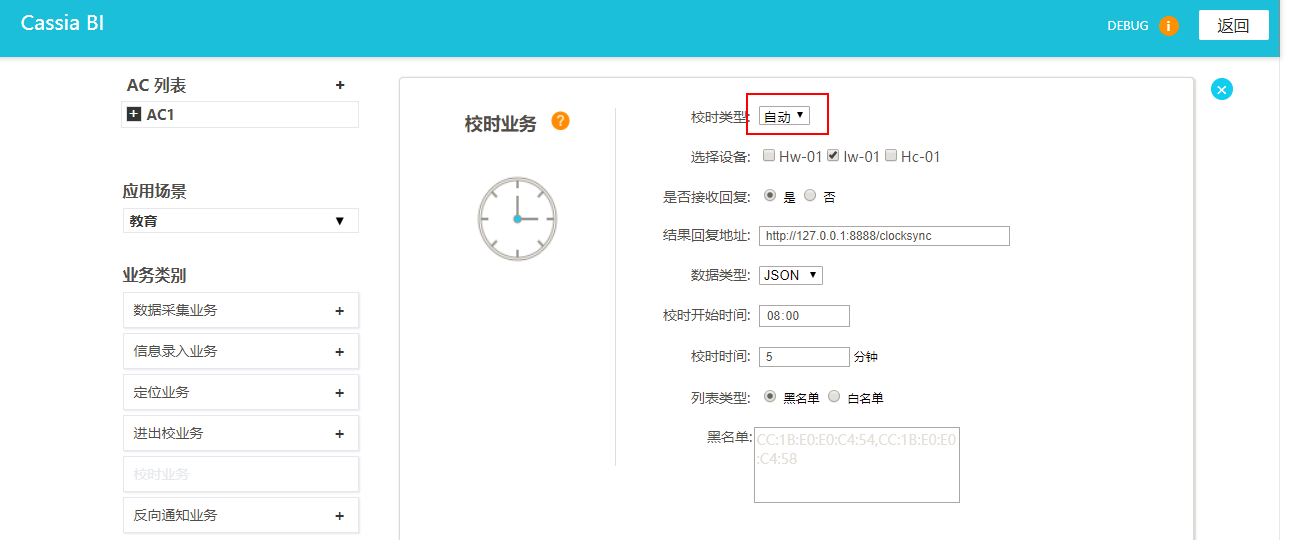Uncheck the Iw-01 device checkbox
Image resolution: width=1301 pixels, height=540 pixels.
point(832,156)
